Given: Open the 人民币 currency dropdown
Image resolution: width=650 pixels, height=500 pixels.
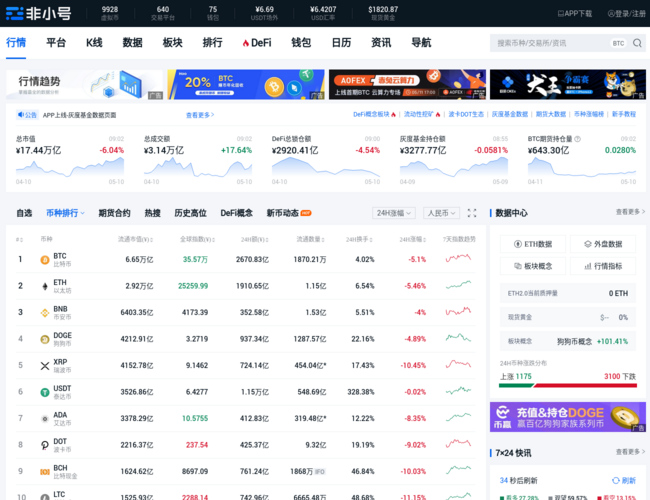Looking at the screenshot, I should point(440,213).
